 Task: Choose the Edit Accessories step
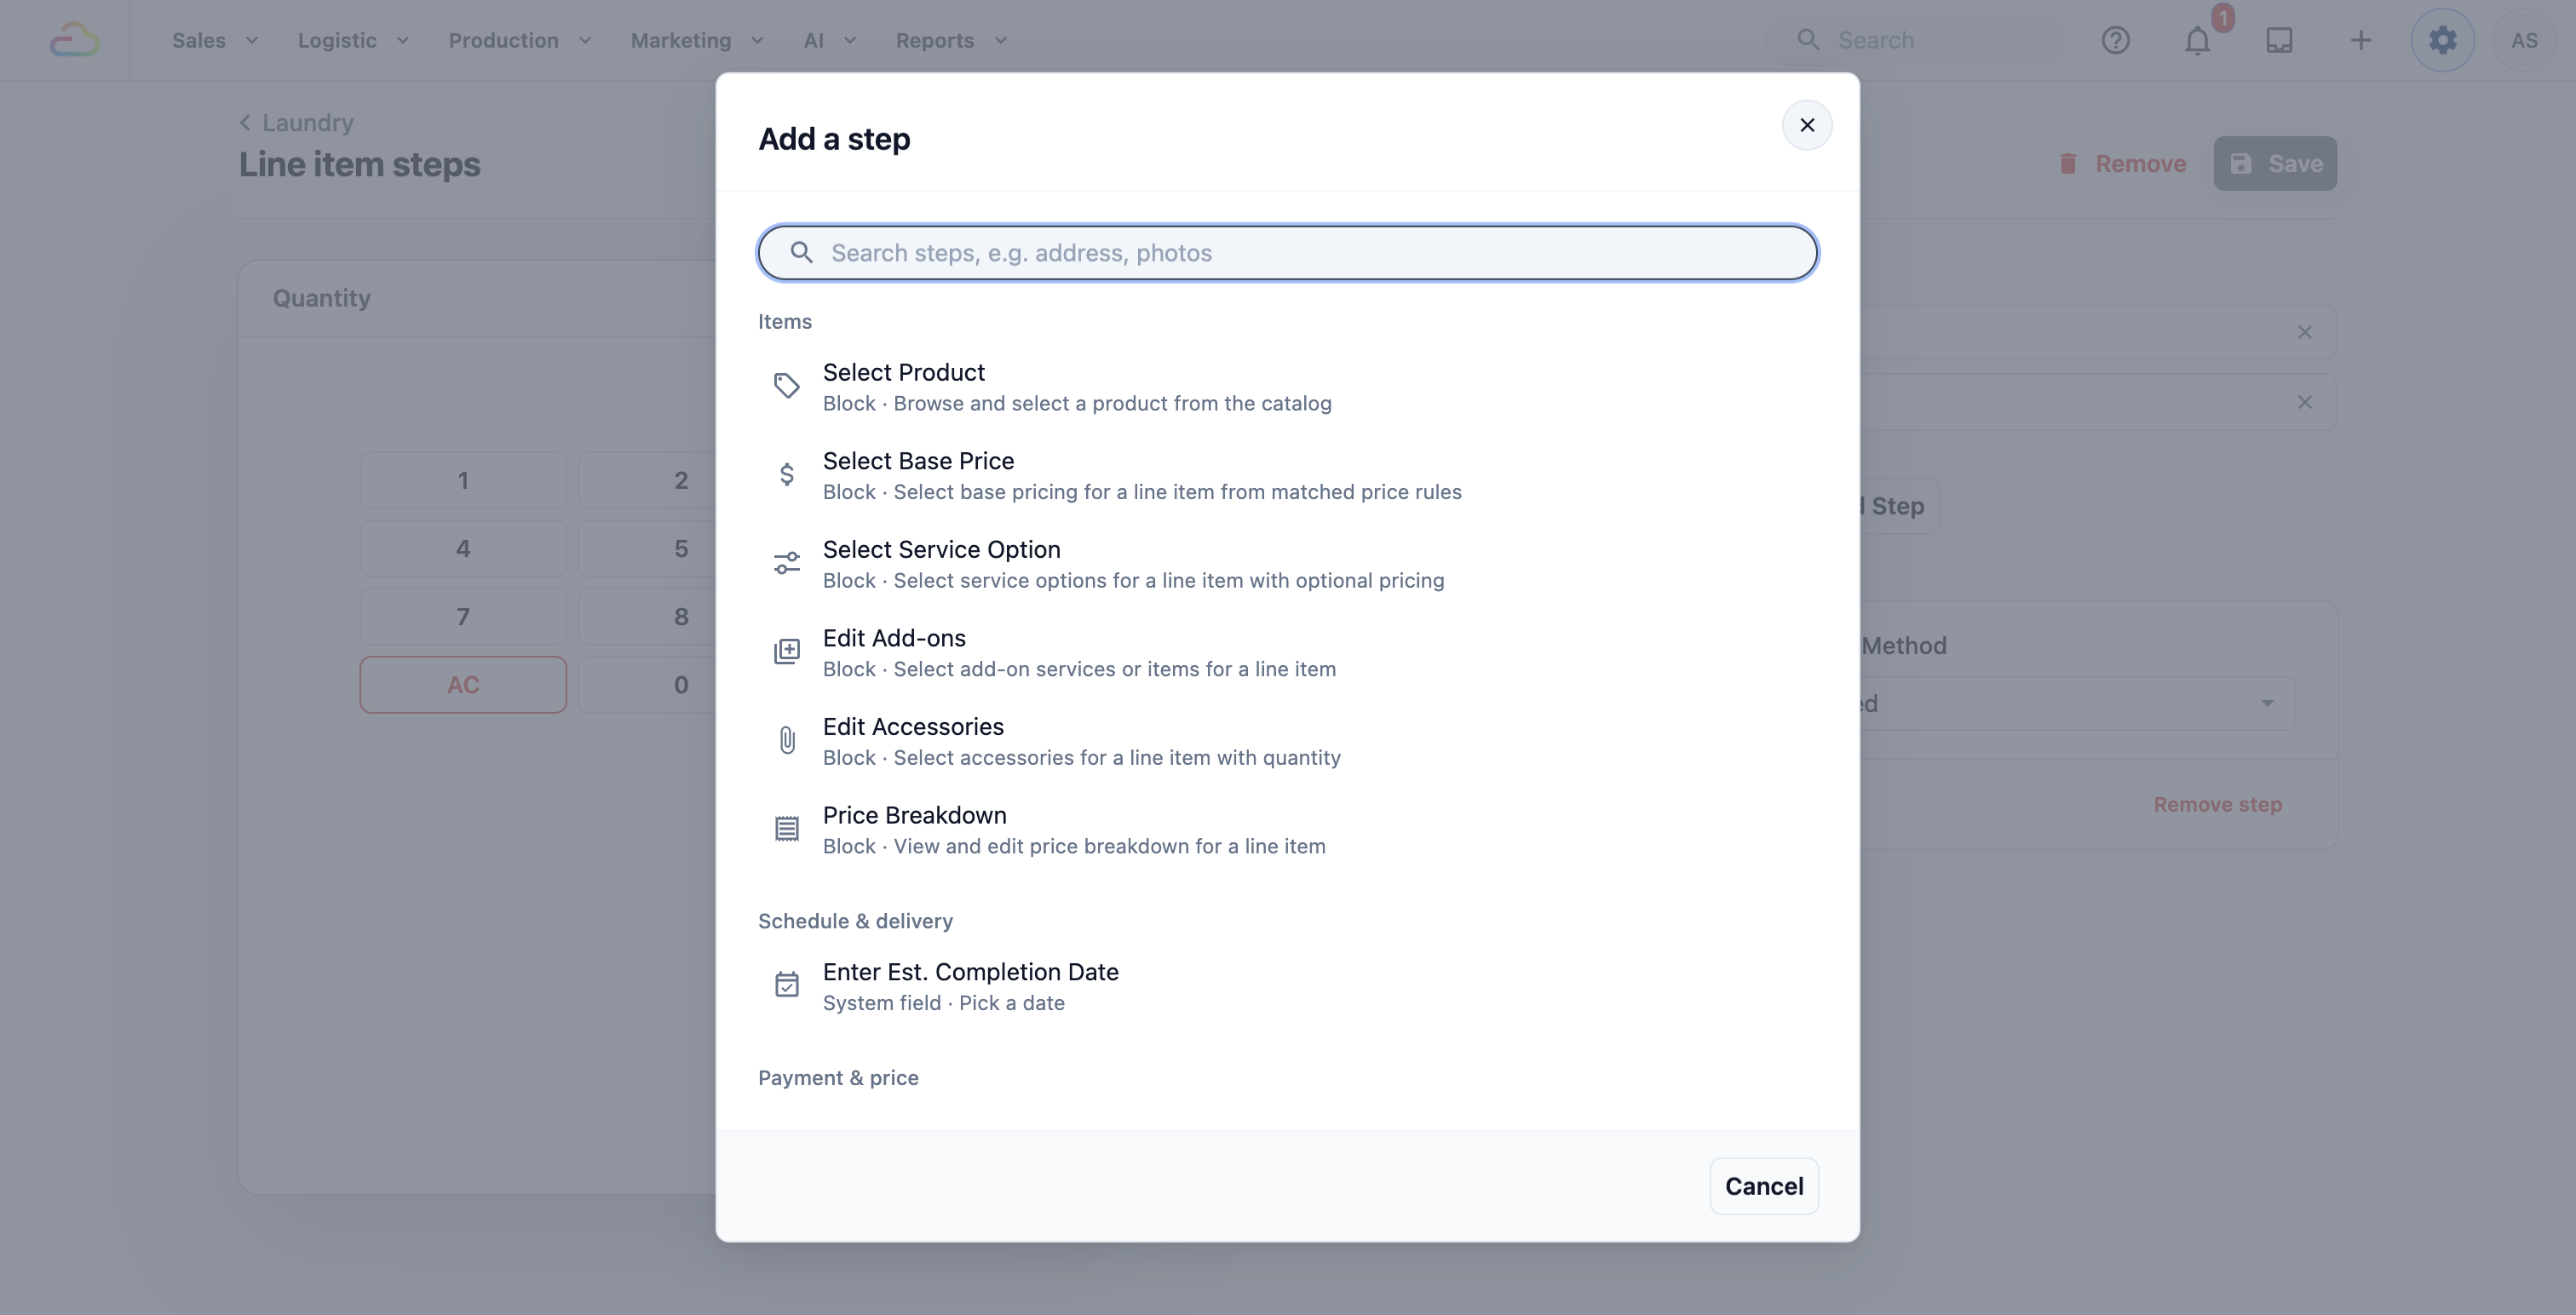(x=1287, y=741)
